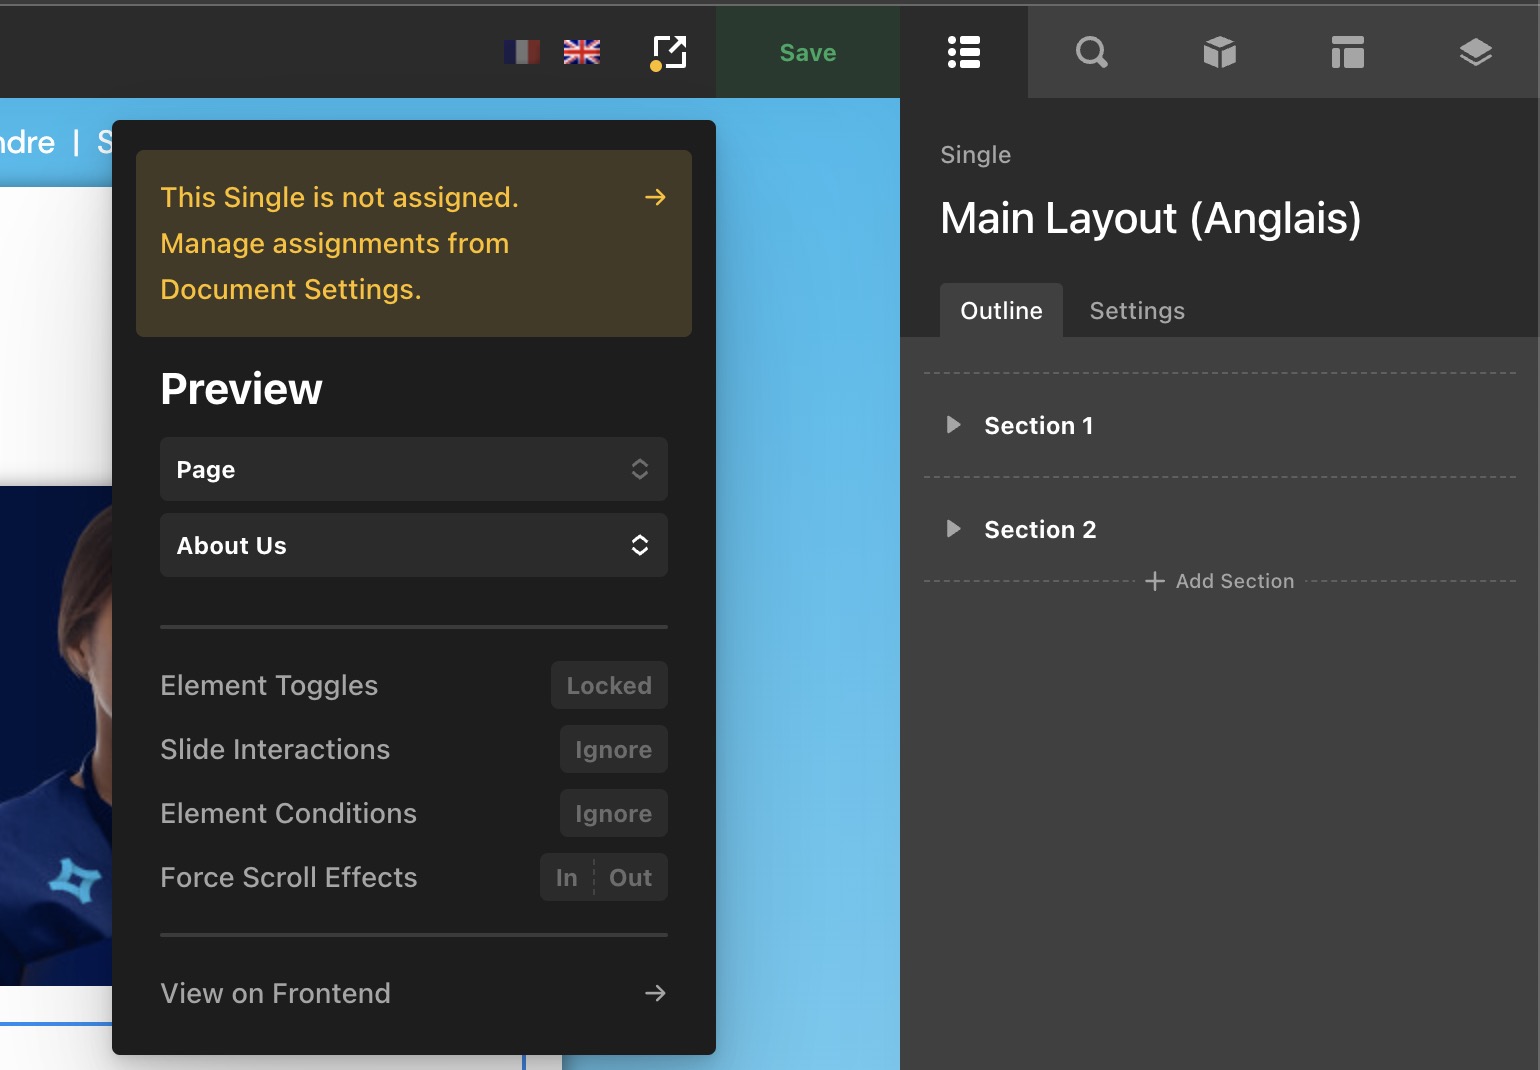Open the Outline list icon panel
The image size is (1540, 1070).
(x=963, y=52)
